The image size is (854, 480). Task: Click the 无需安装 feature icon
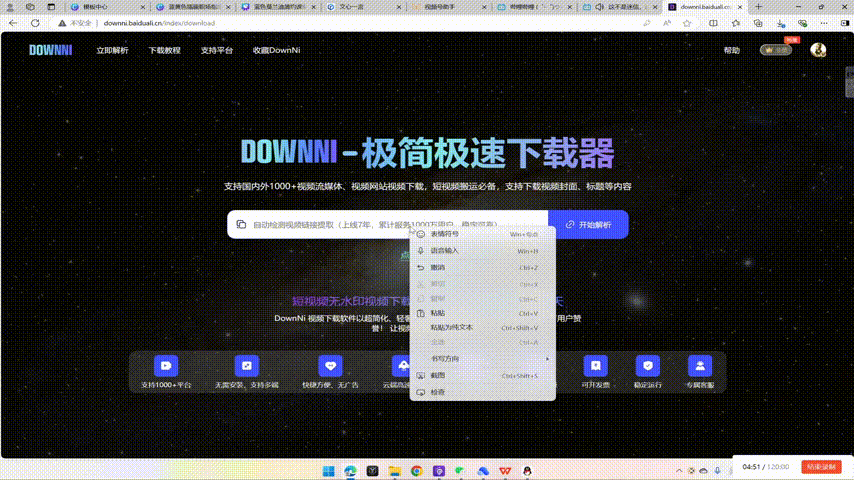[x=246, y=365]
